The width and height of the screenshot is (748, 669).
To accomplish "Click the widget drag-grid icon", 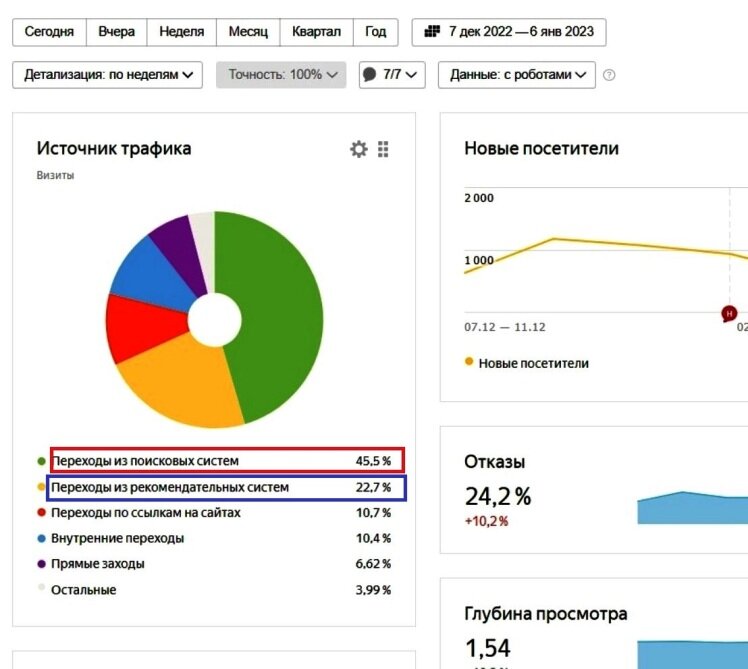I will pyautogui.click(x=383, y=149).
